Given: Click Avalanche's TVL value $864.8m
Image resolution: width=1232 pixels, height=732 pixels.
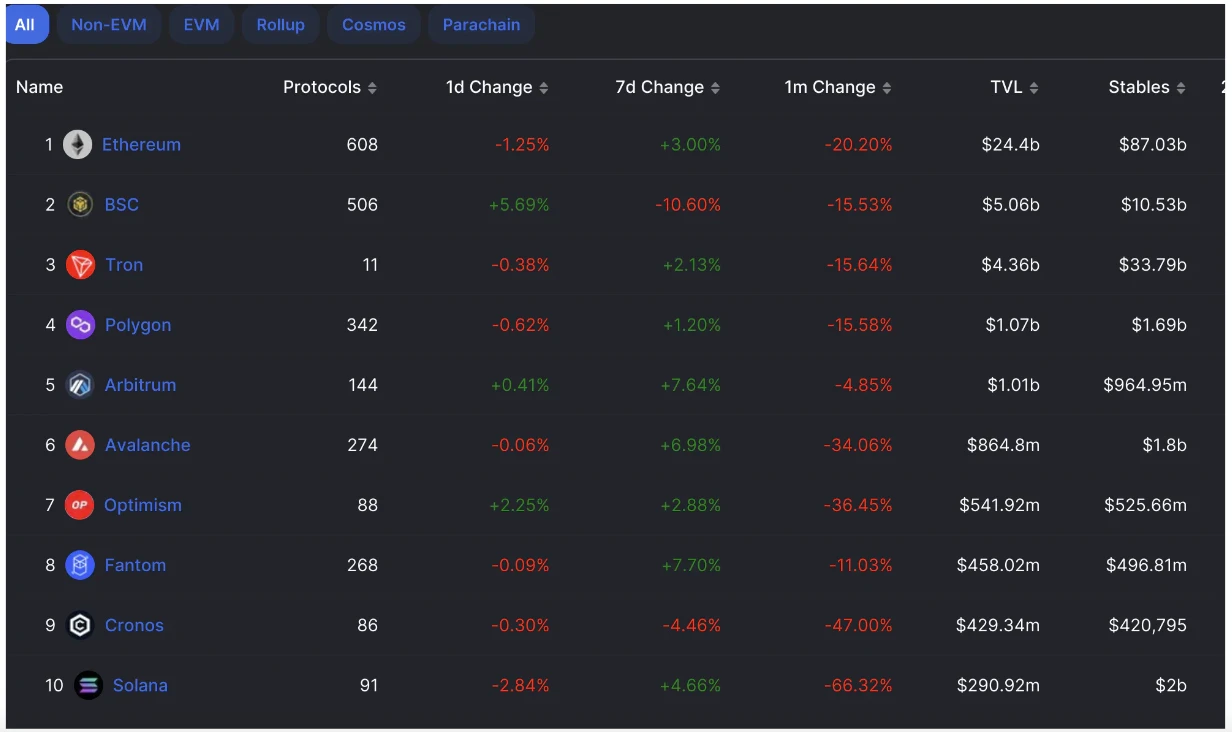Looking at the screenshot, I should pos(1003,445).
